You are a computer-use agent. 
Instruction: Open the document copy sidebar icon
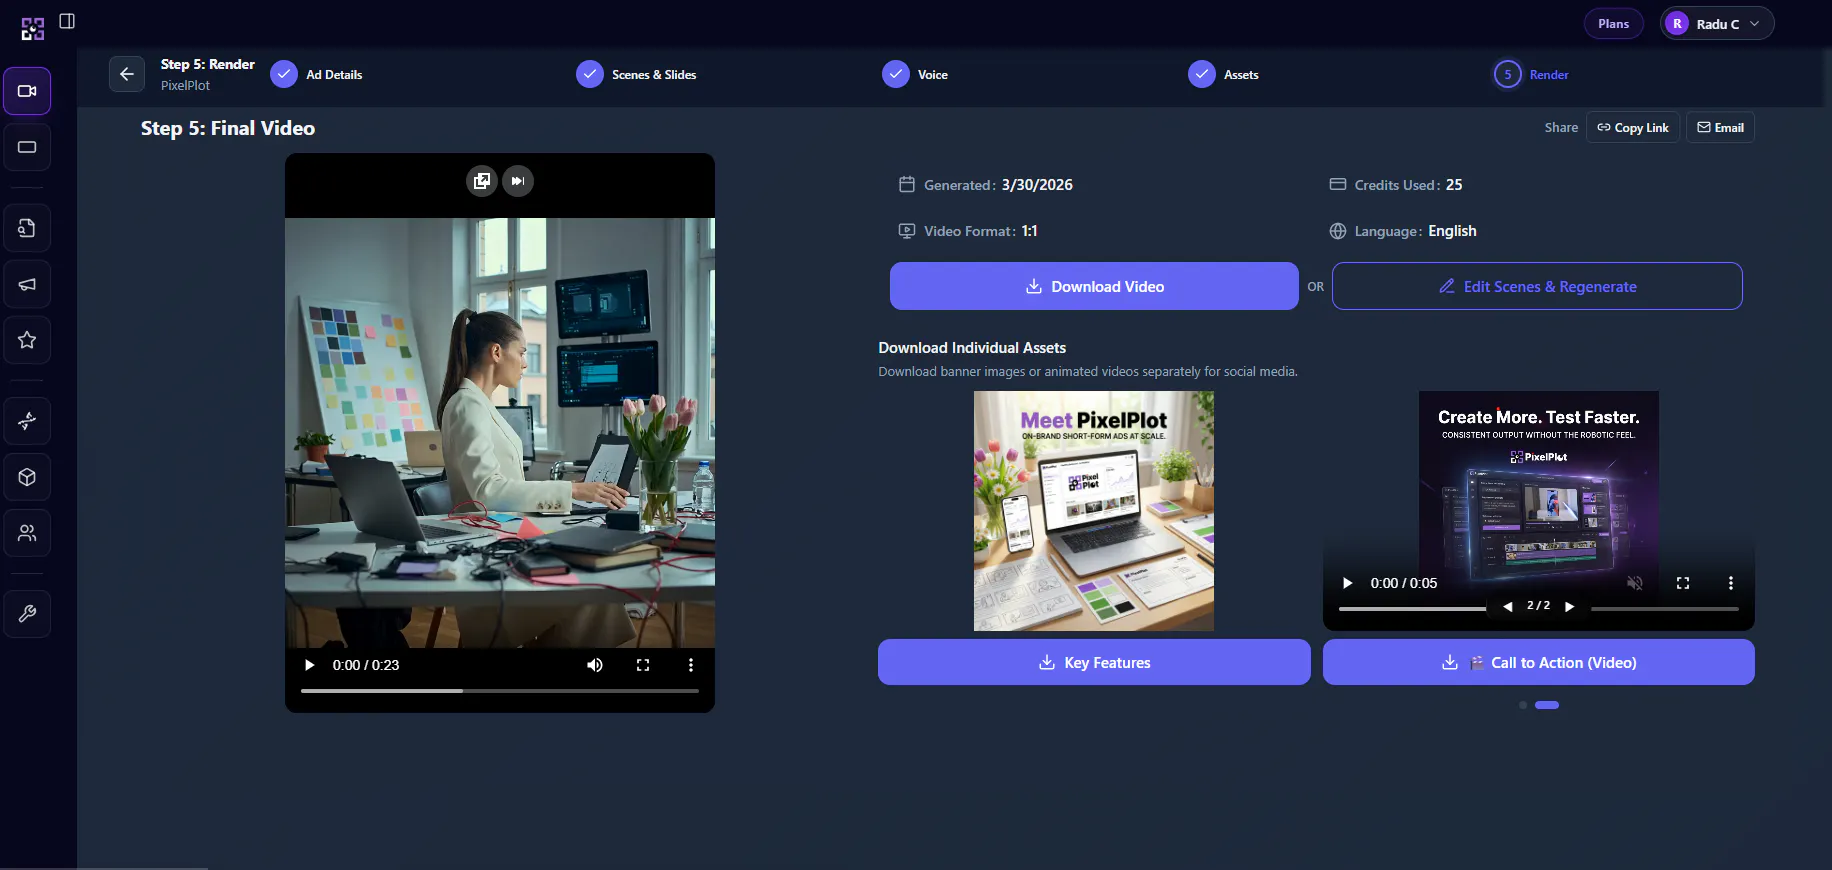[27, 229]
